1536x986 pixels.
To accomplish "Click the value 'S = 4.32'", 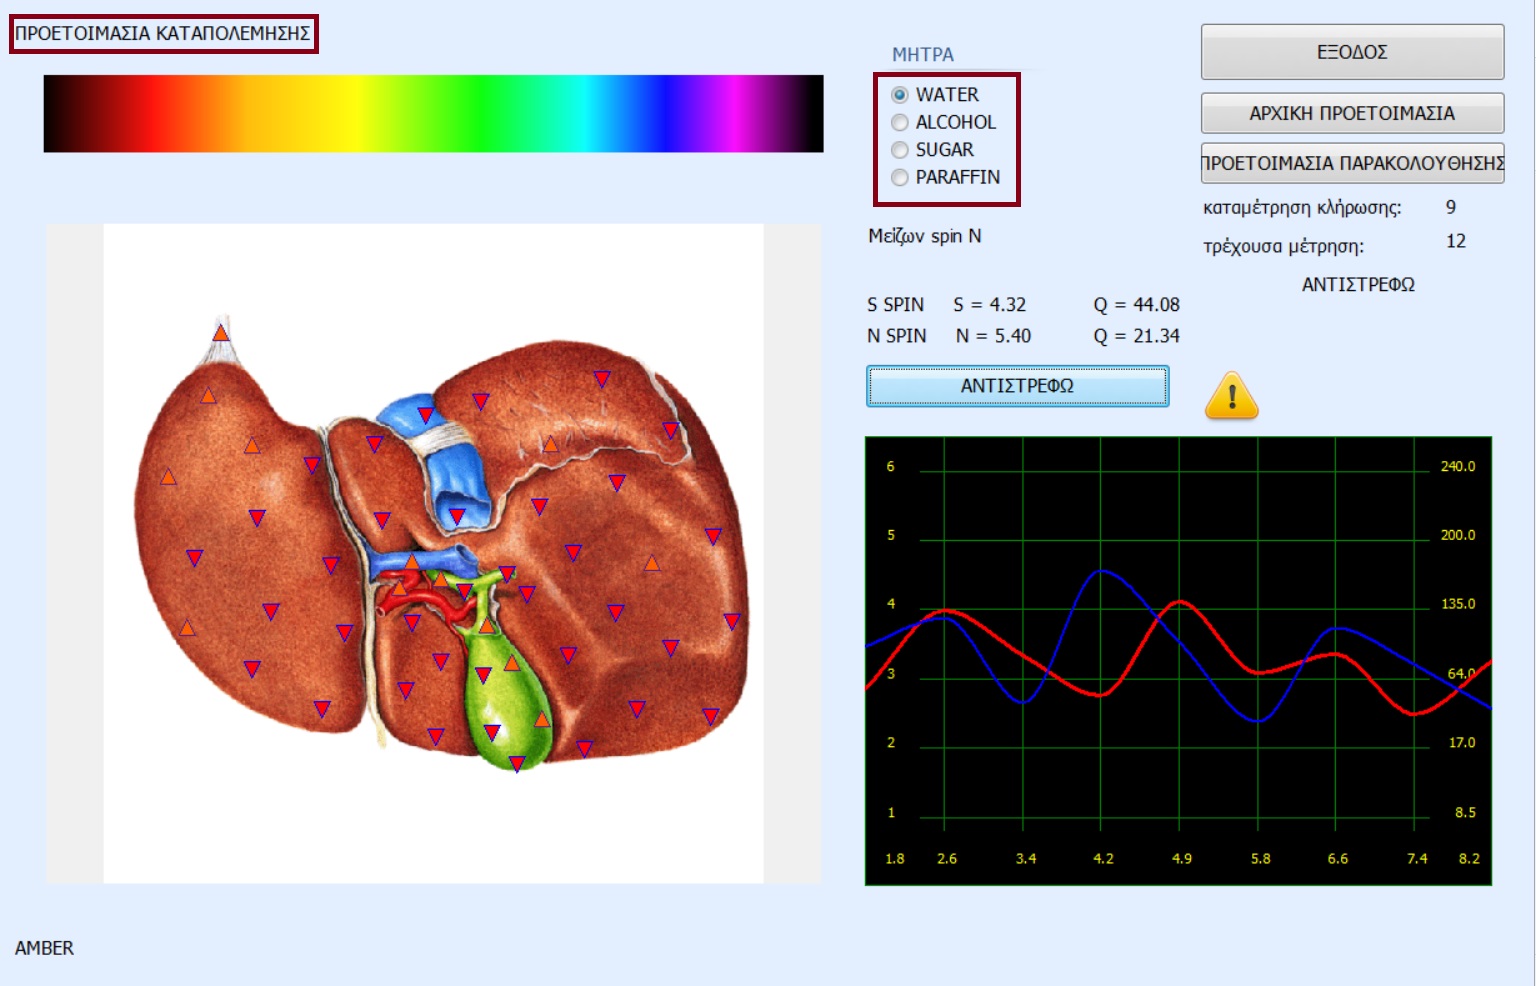I will pyautogui.click(x=989, y=304).
